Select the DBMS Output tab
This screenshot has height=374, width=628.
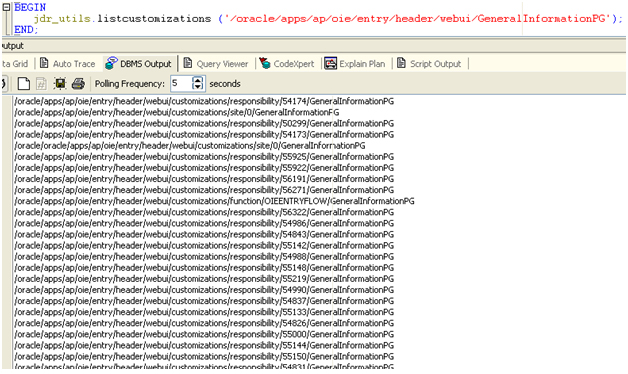click(139, 64)
